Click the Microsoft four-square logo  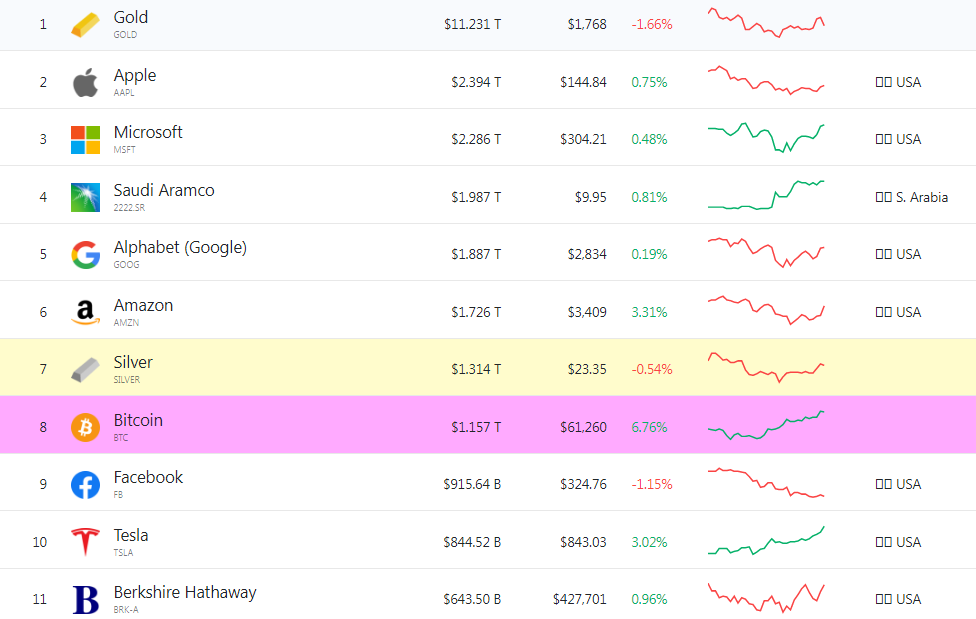click(85, 139)
